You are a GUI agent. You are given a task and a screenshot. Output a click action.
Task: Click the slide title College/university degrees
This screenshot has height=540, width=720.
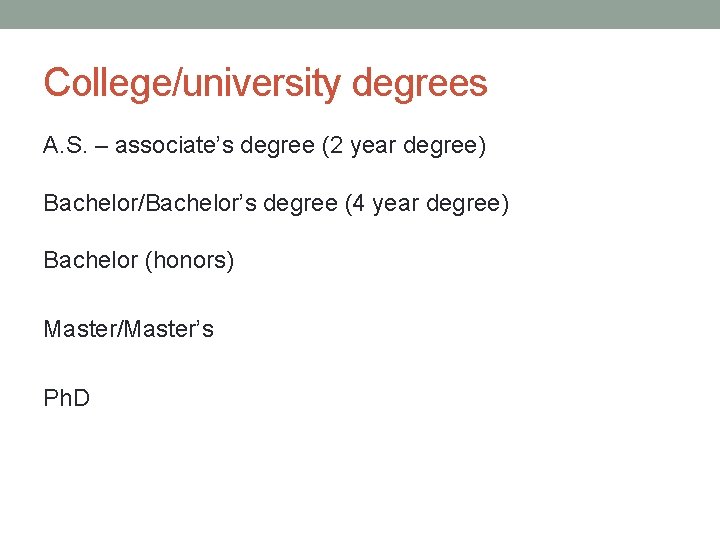click(265, 83)
